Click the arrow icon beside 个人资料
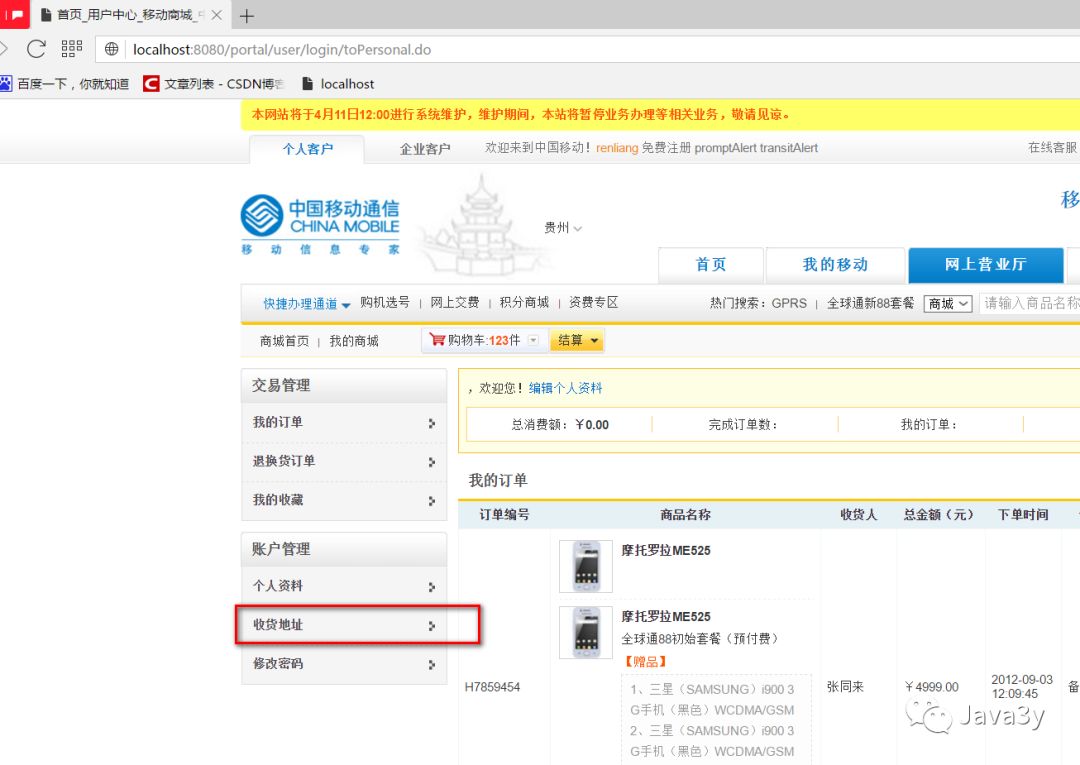The width and height of the screenshot is (1080, 765). coord(431,587)
